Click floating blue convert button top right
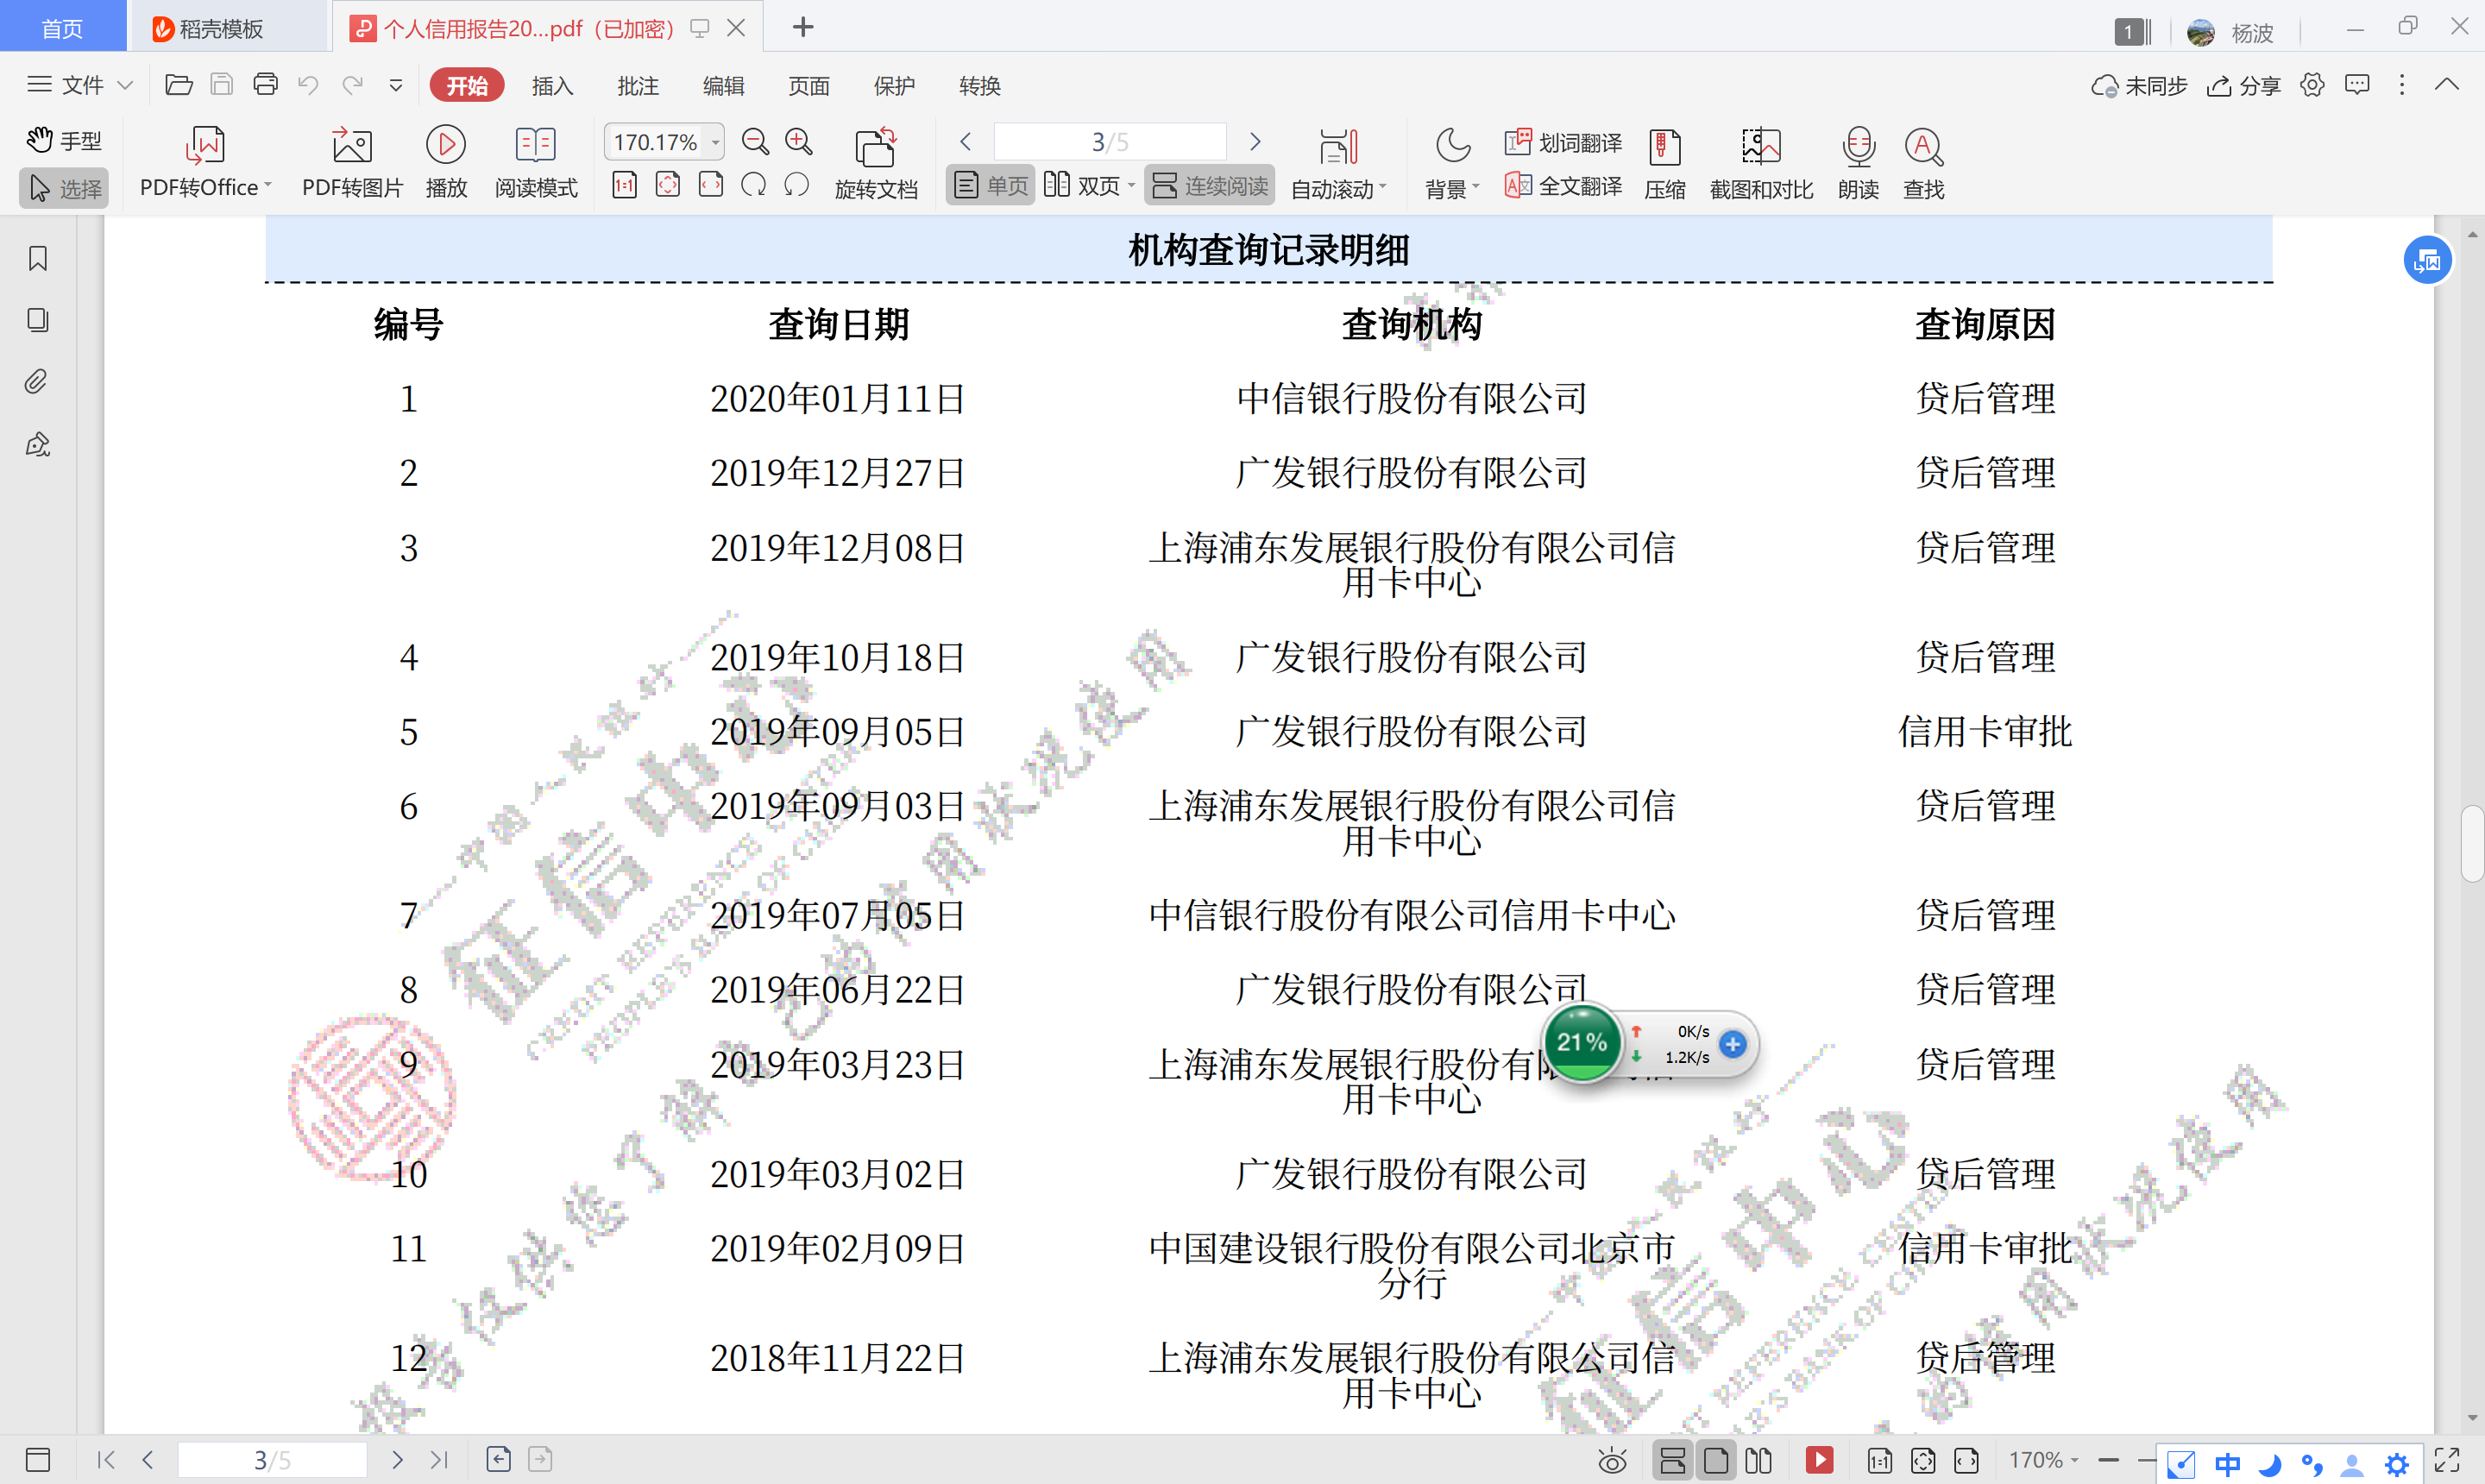 pos(2426,261)
